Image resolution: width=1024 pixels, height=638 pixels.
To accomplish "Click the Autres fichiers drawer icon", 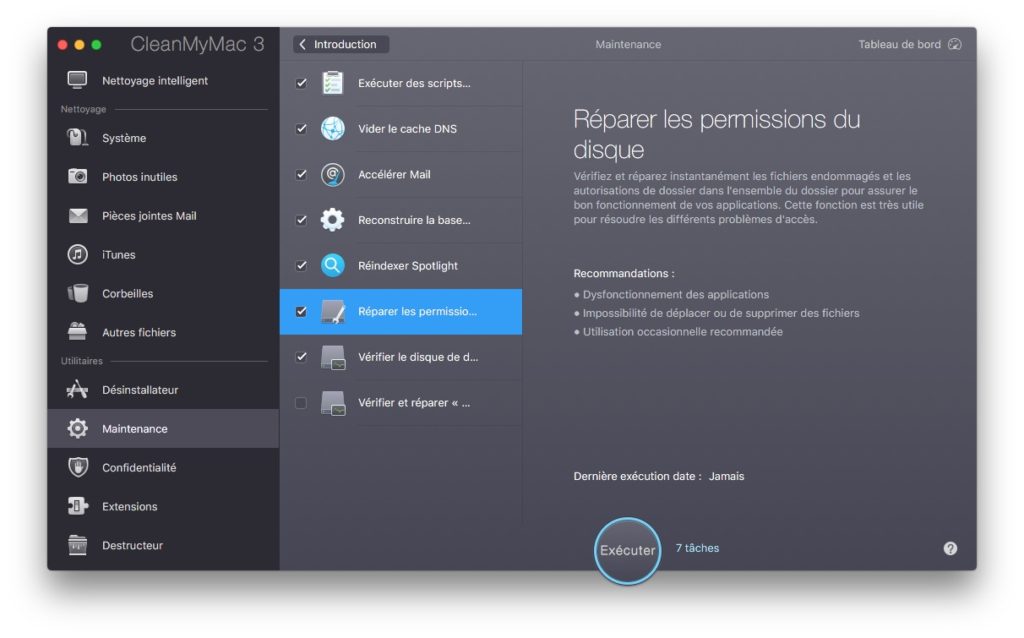I will 77,332.
